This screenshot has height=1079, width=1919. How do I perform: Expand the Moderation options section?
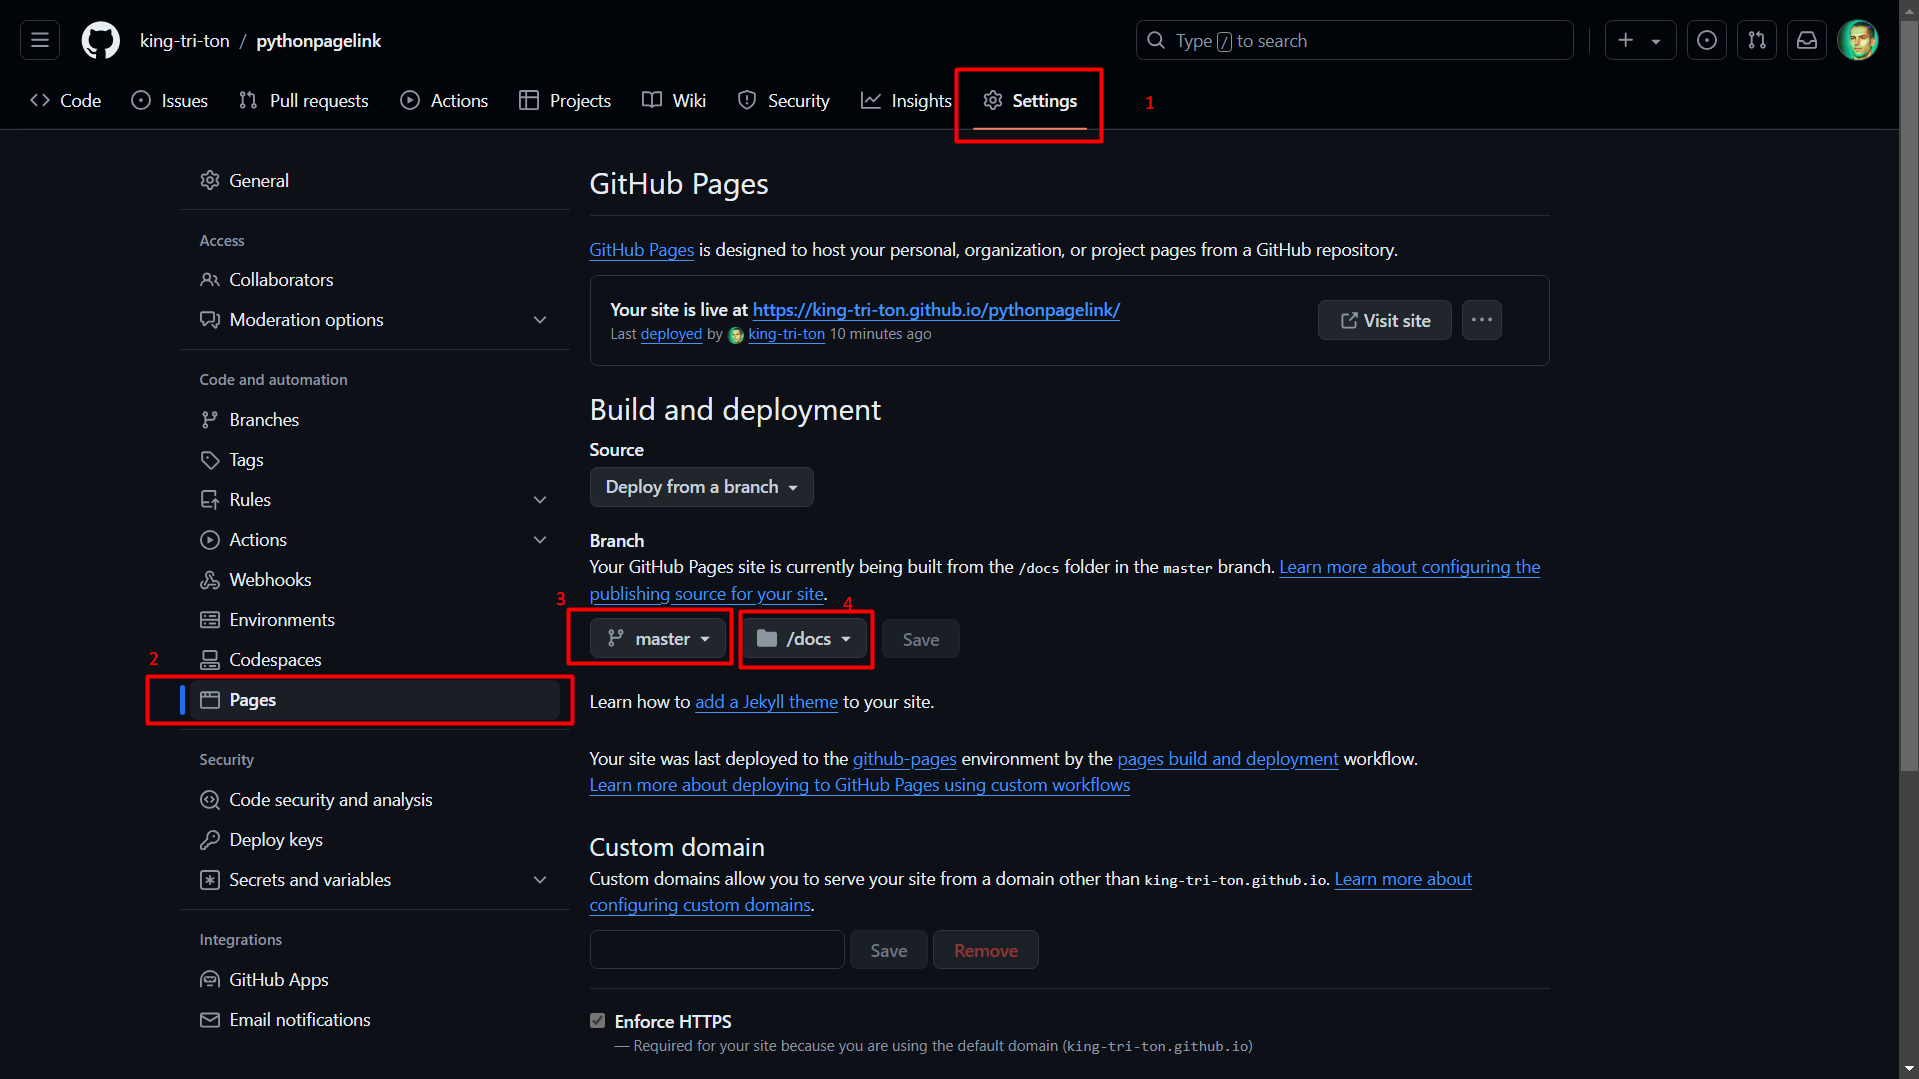540,320
